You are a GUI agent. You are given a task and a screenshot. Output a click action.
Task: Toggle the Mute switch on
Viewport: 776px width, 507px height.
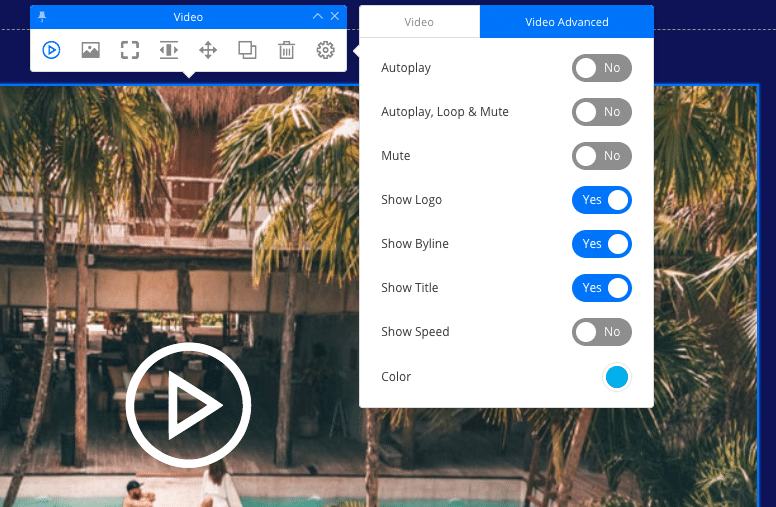[601, 156]
